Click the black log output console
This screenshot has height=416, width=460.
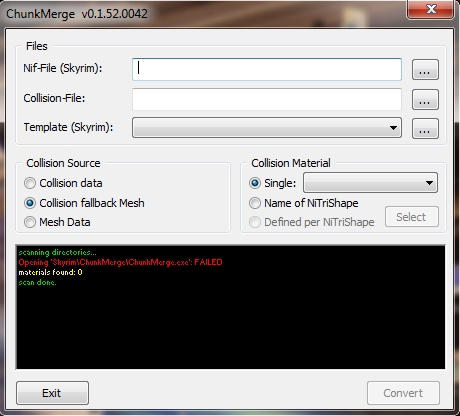click(230, 307)
